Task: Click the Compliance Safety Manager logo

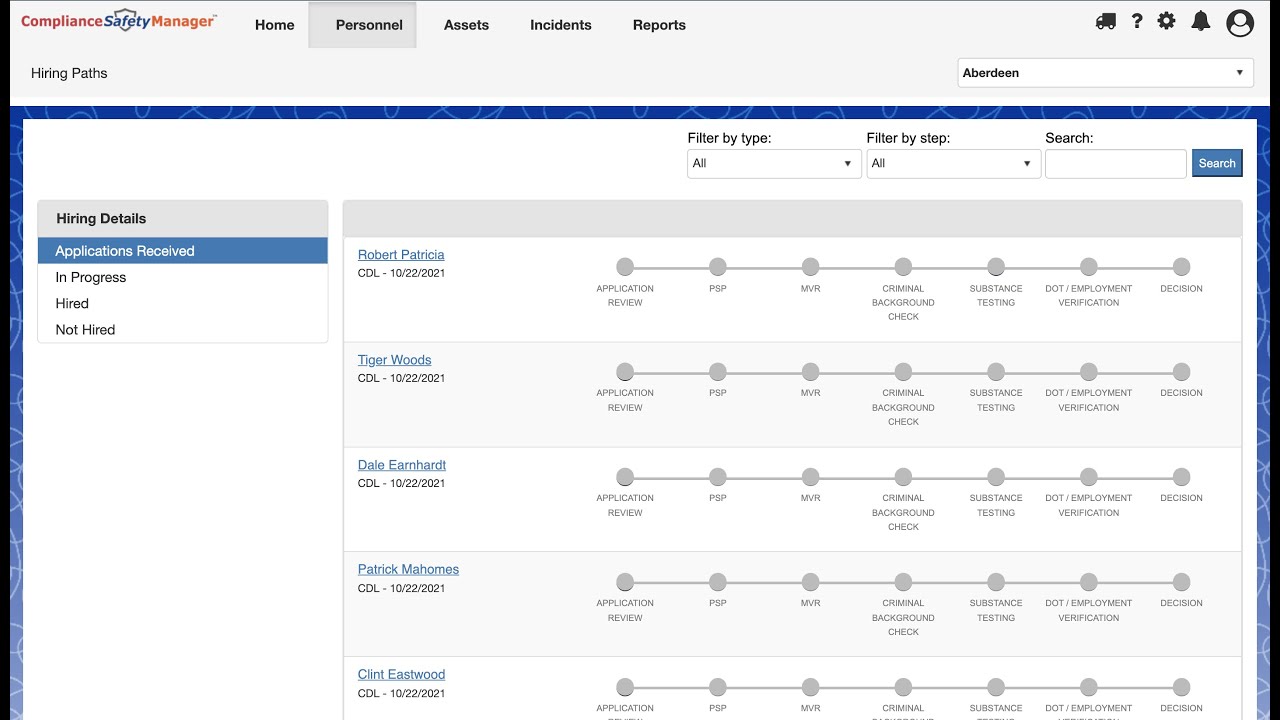Action: pos(118,21)
